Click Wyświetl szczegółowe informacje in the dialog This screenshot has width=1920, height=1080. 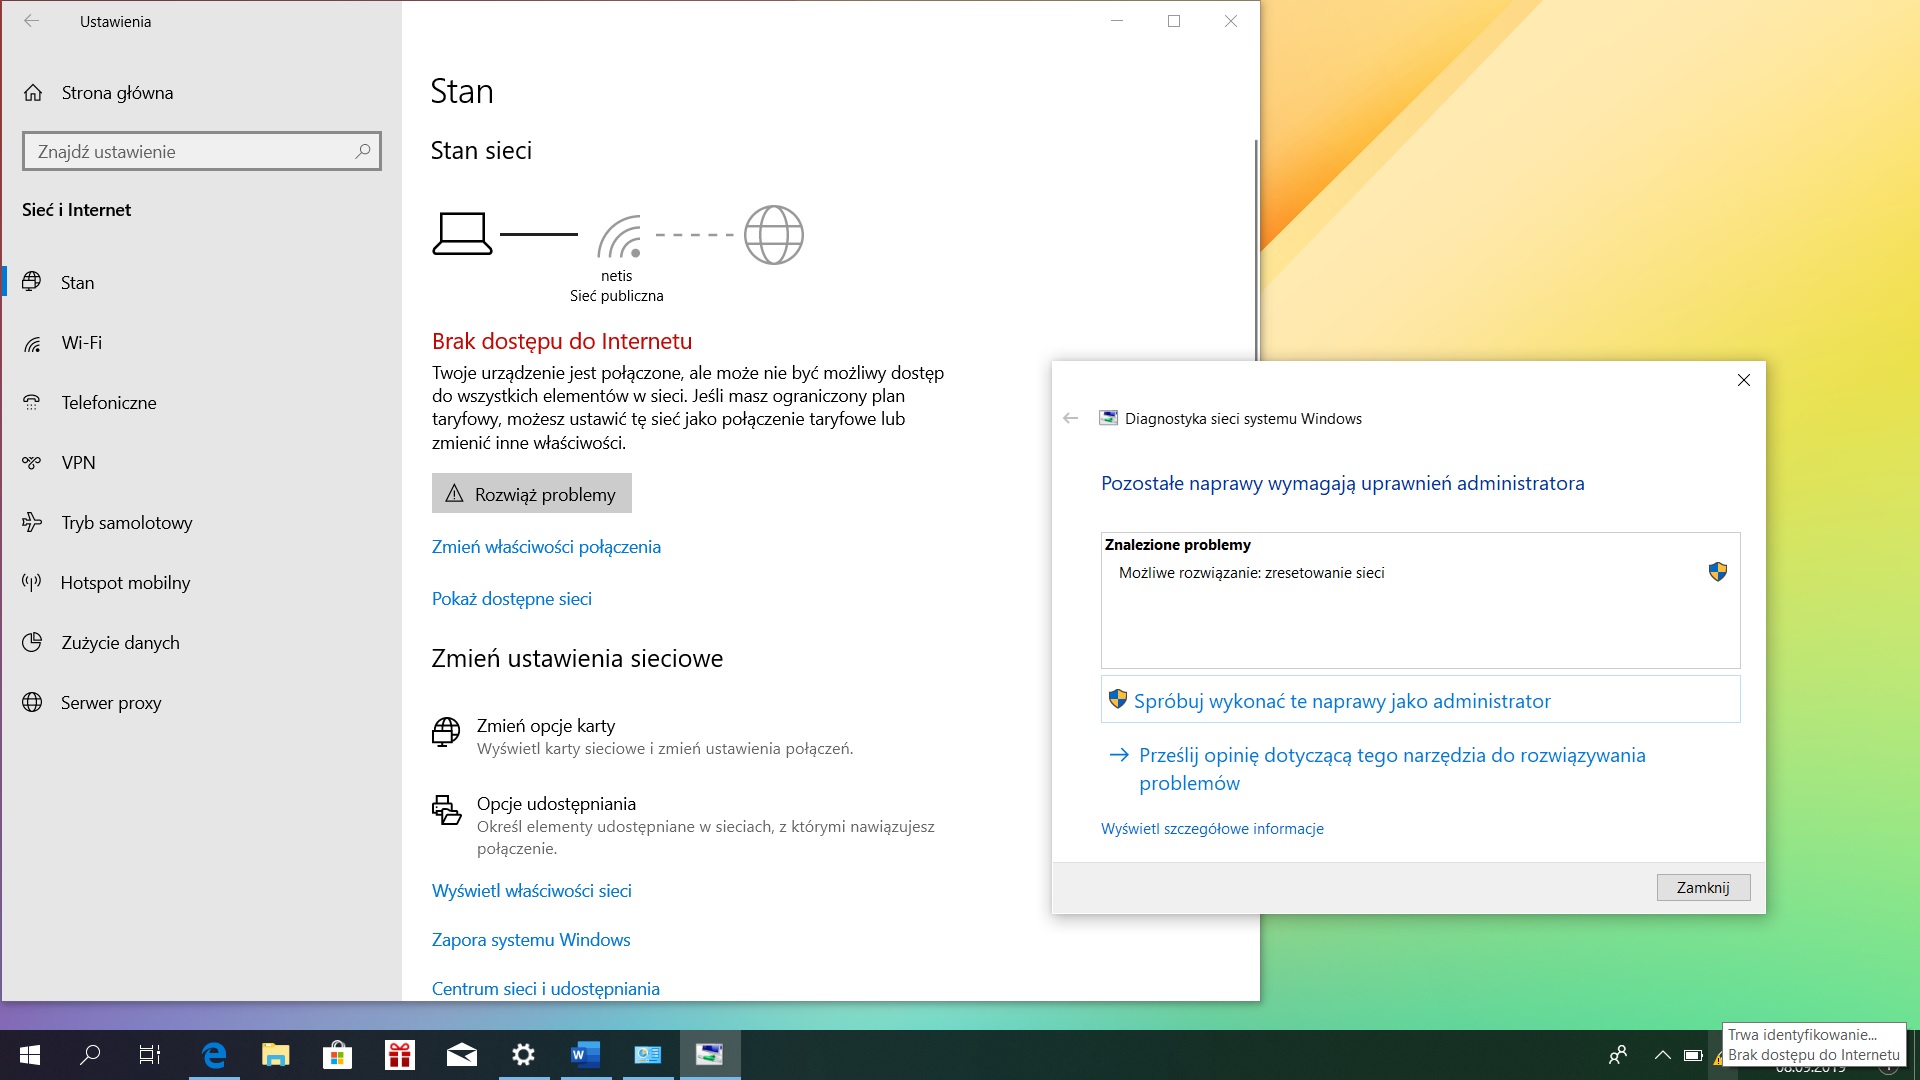coord(1212,829)
